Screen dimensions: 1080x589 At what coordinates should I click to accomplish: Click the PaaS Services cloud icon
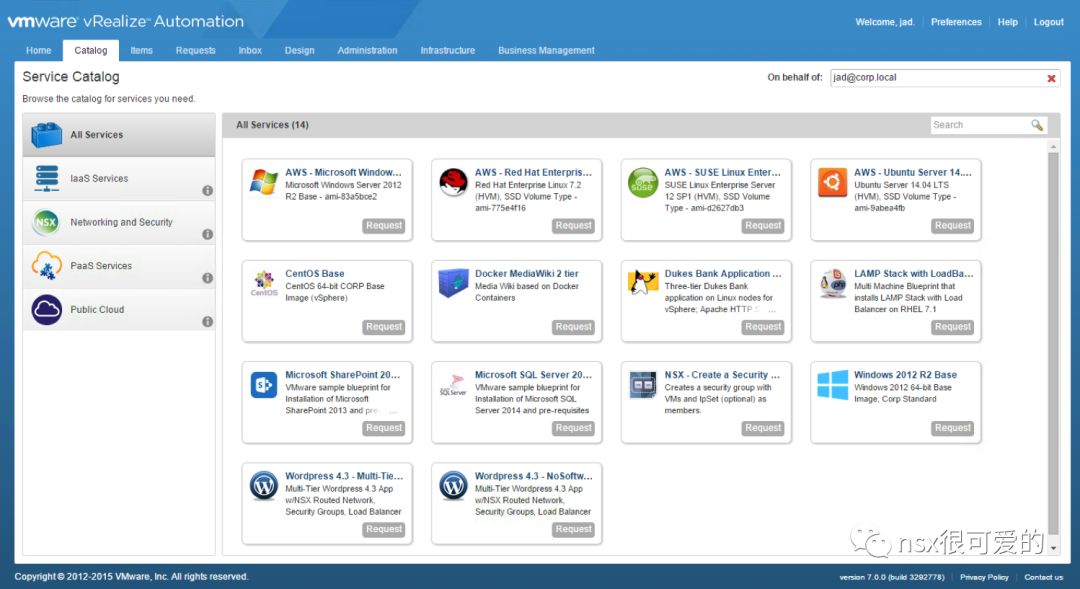pyautogui.click(x=47, y=266)
